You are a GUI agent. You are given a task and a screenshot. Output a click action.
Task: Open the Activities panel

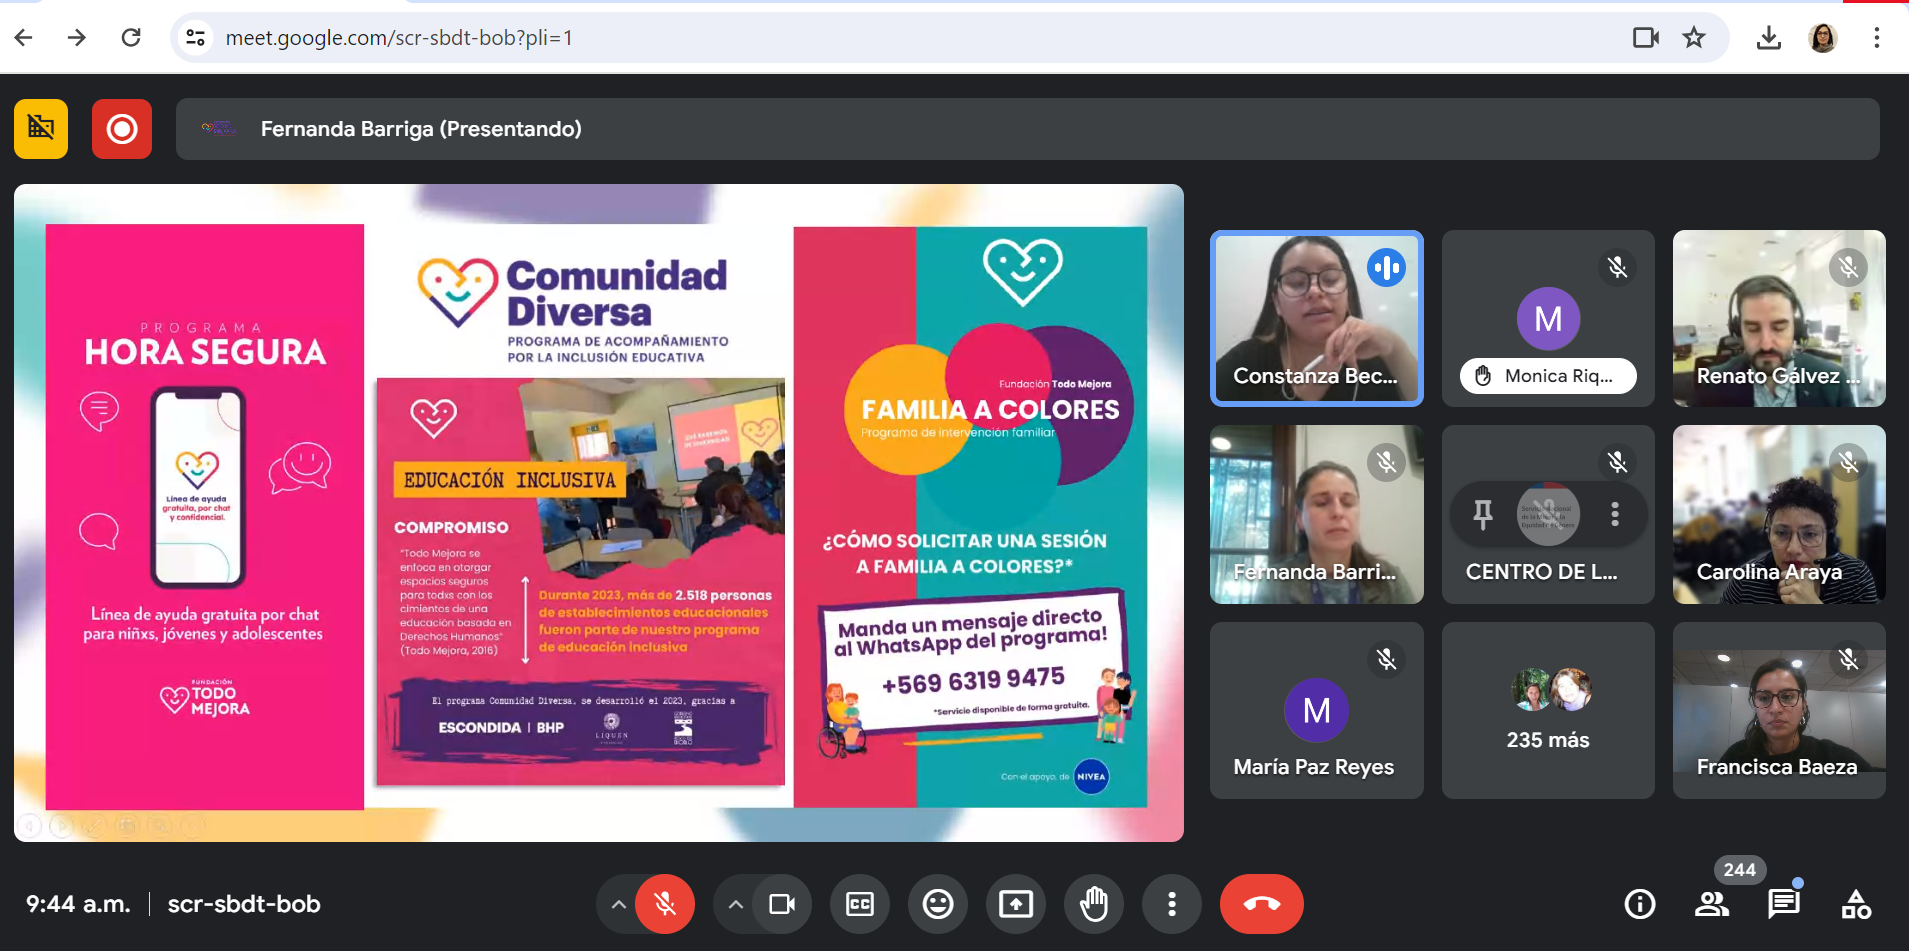pos(1856,904)
